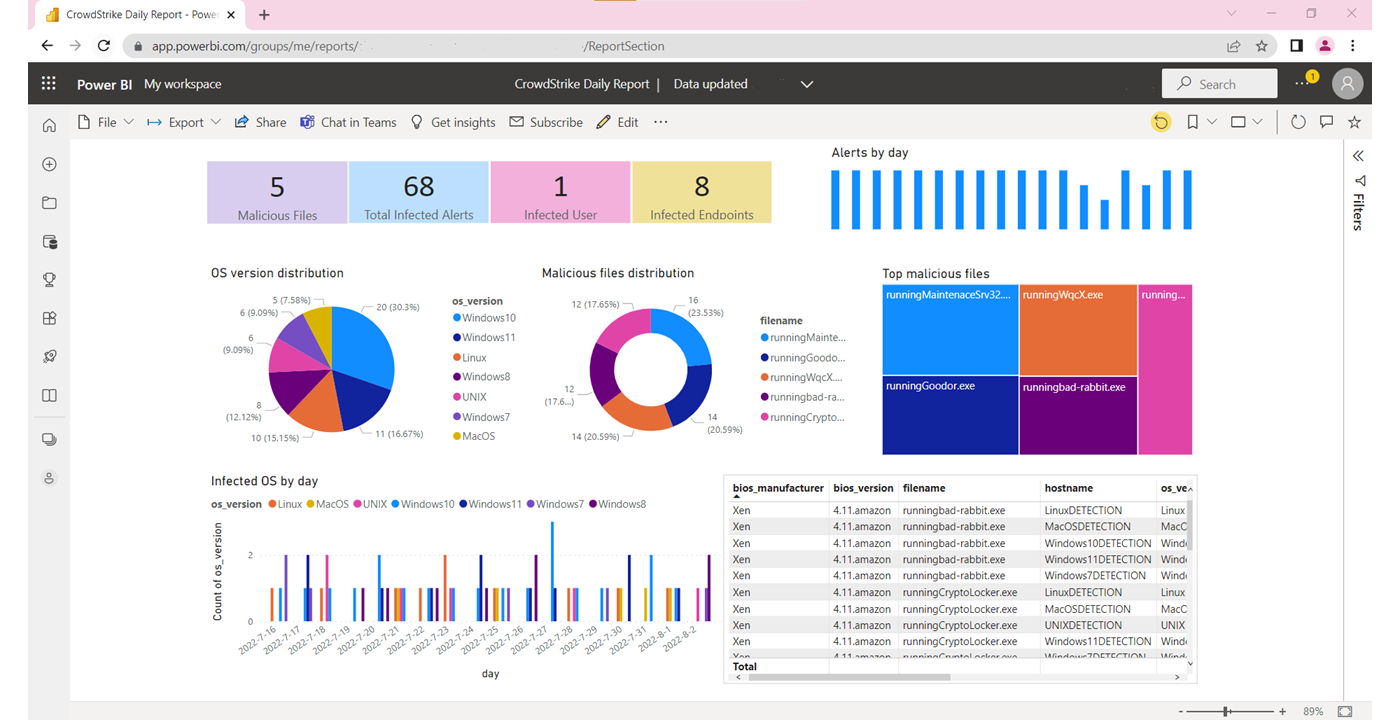Favorite the report with star icon
The width and height of the screenshot is (1400, 720).
pyautogui.click(x=1354, y=122)
